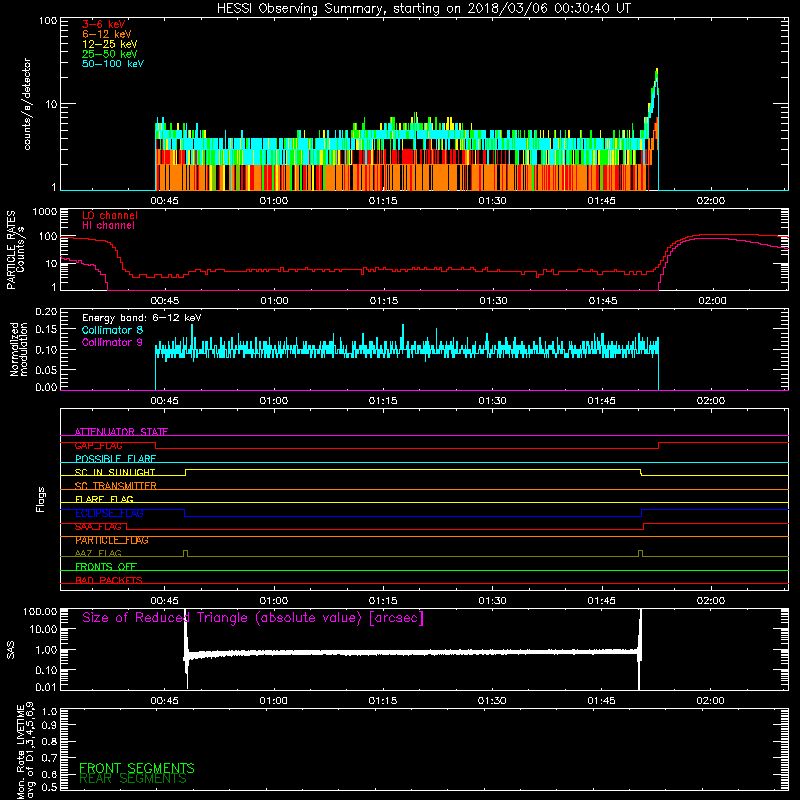Click the 'Flags' vertical axis label
Image resolution: width=800 pixels, height=800 pixels.
41,499
